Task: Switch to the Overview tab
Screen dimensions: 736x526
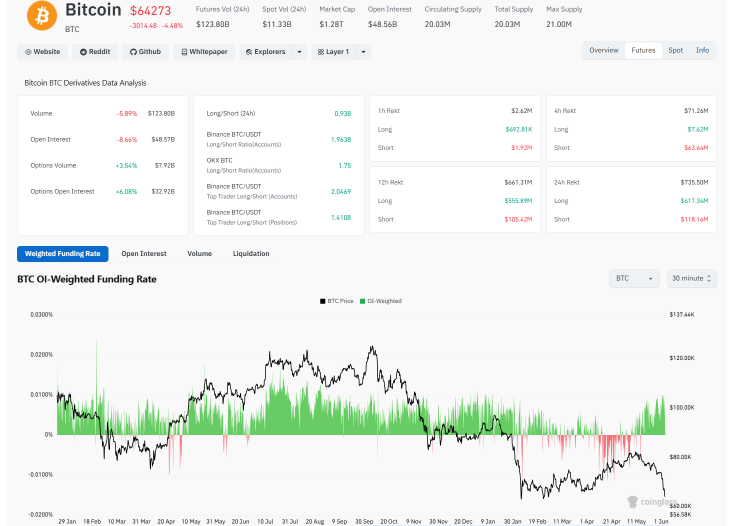Action: pyautogui.click(x=604, y=50)
